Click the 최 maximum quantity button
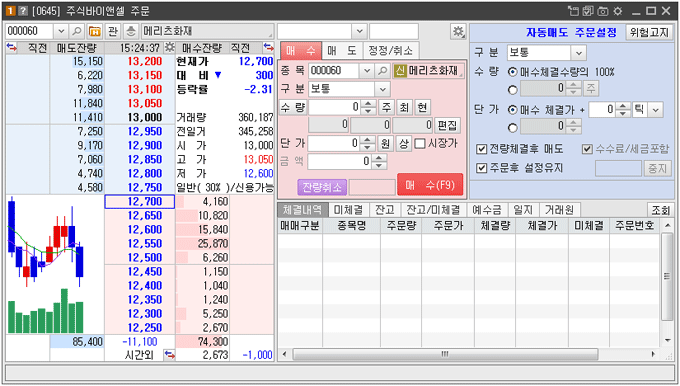The image size is (680, 386). pos(404,107)
